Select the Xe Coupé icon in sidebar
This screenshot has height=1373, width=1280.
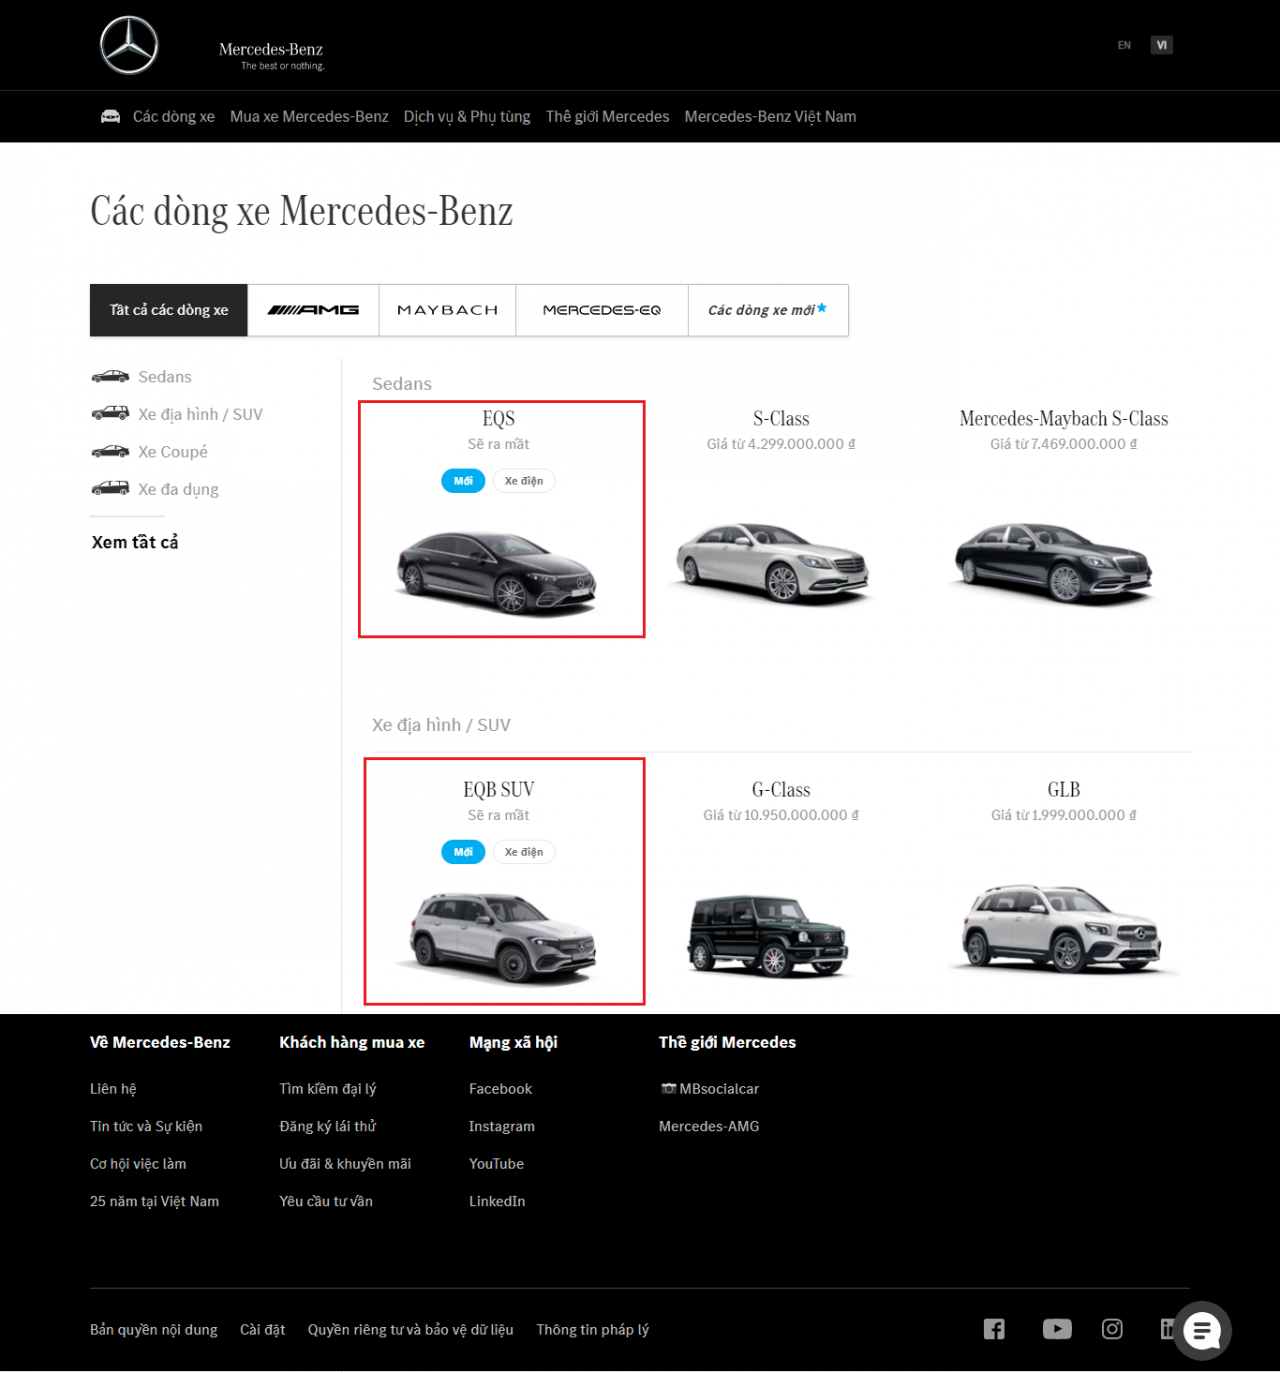coord(111,451)
